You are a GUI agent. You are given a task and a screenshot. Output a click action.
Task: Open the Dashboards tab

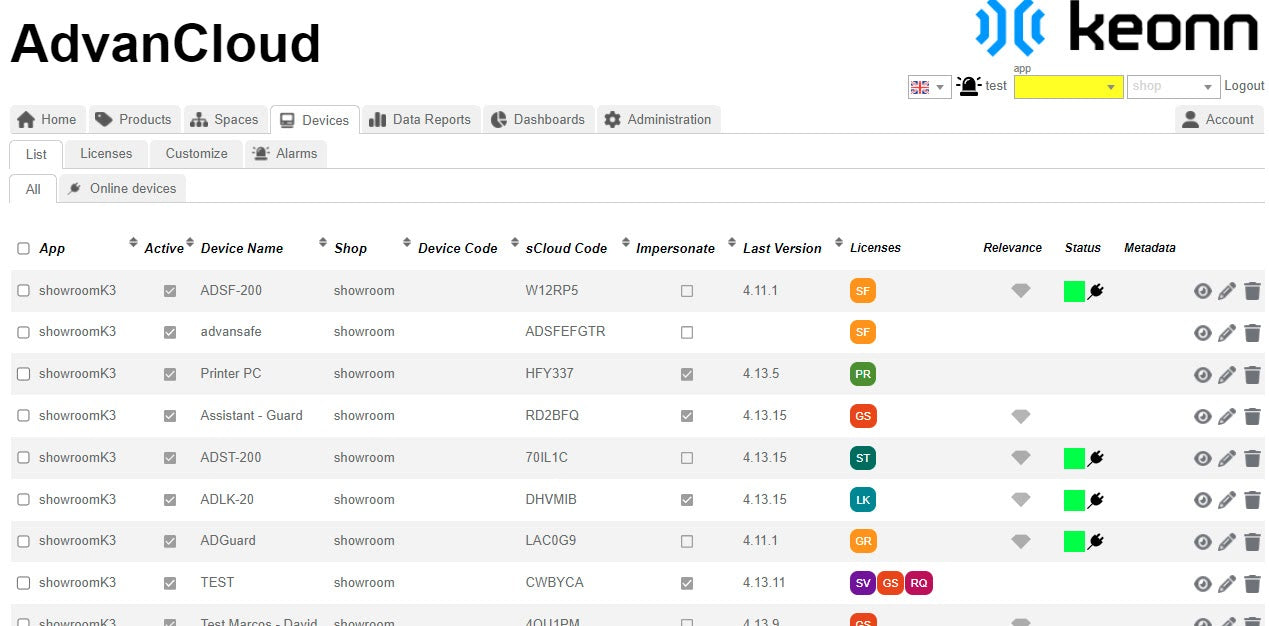(x=539, y=119)
